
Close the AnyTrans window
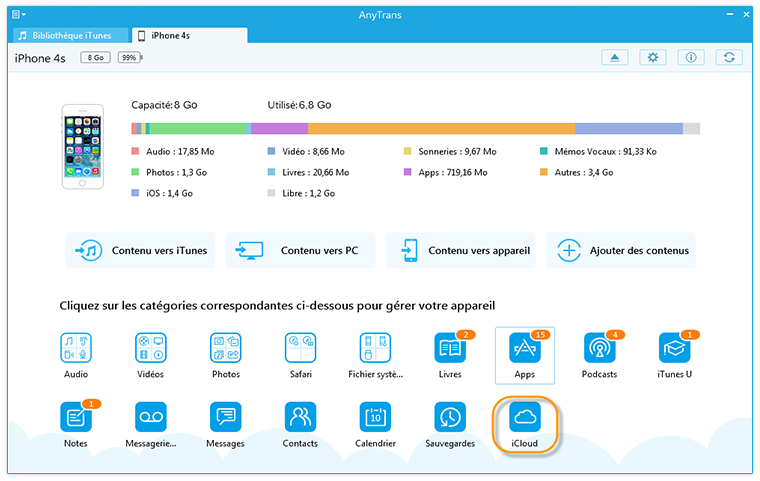(x=746, y=15)
